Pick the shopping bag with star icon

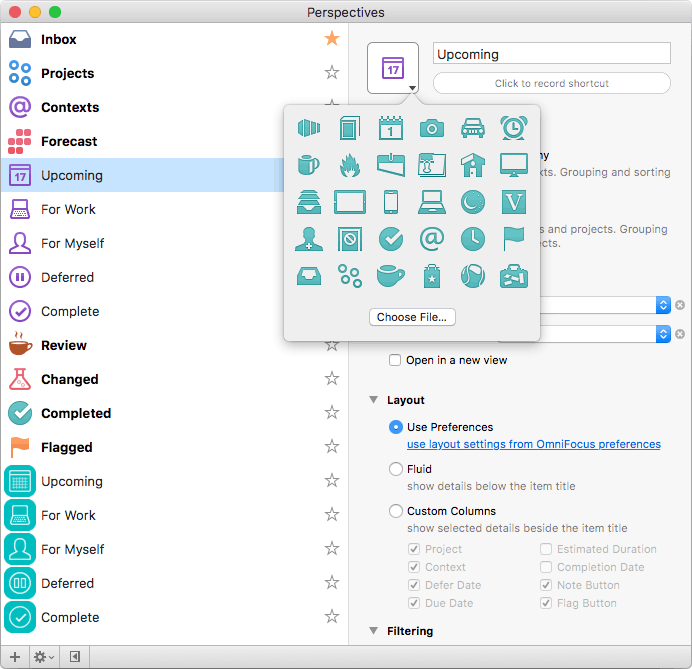click(432, 276)
